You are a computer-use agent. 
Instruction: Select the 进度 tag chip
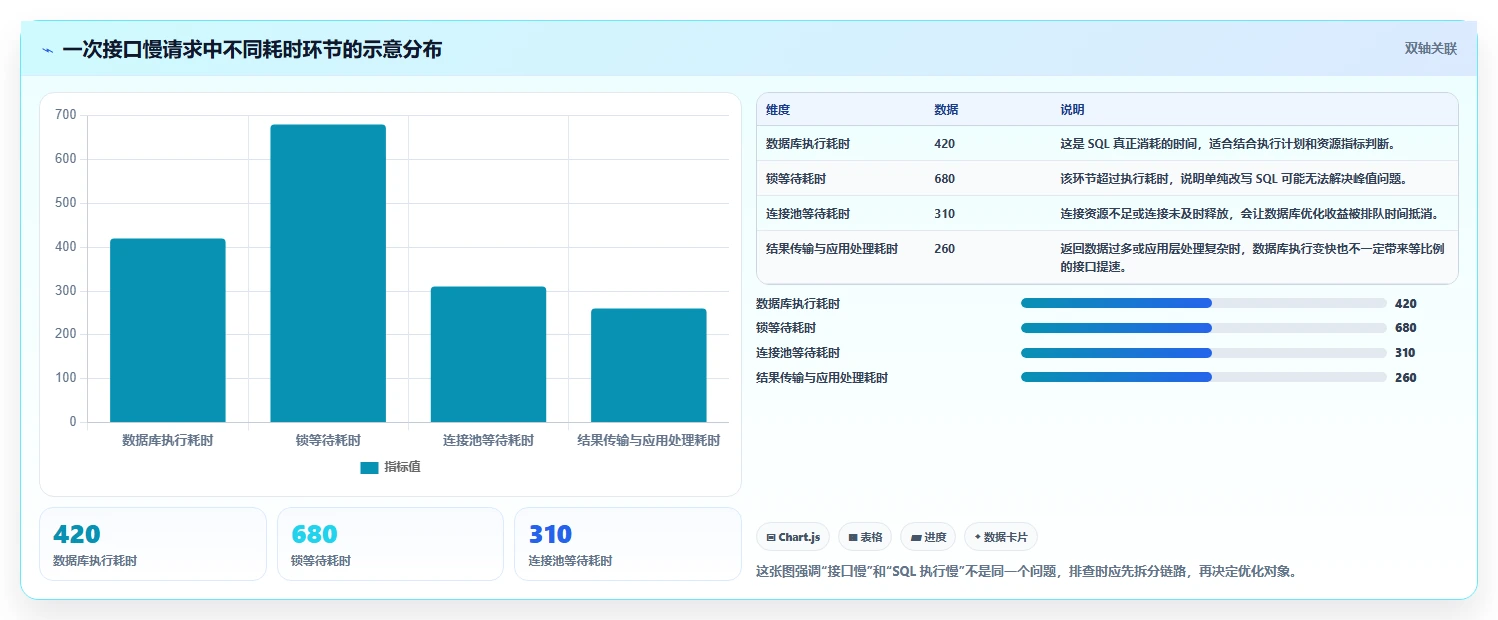[928, 537]
